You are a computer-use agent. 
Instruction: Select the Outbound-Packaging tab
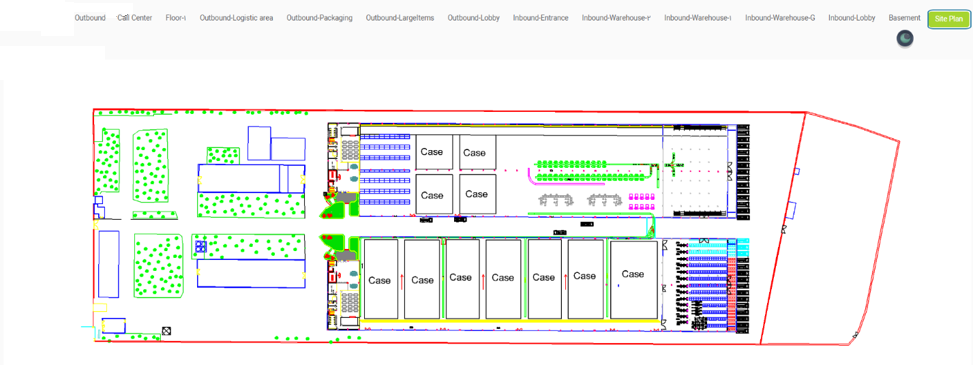[x=319, y=18]
